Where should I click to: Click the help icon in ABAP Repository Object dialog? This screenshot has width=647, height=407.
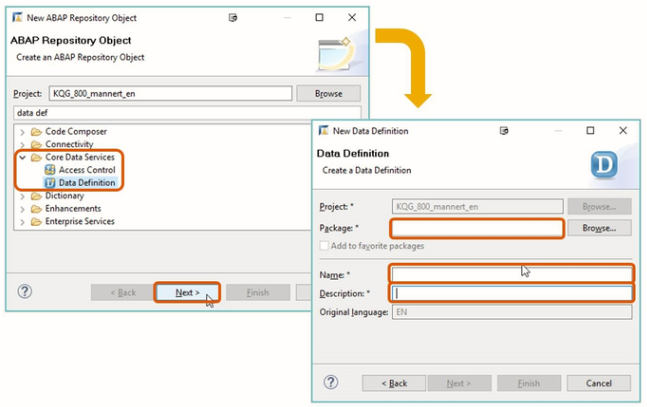click(25, 292)
